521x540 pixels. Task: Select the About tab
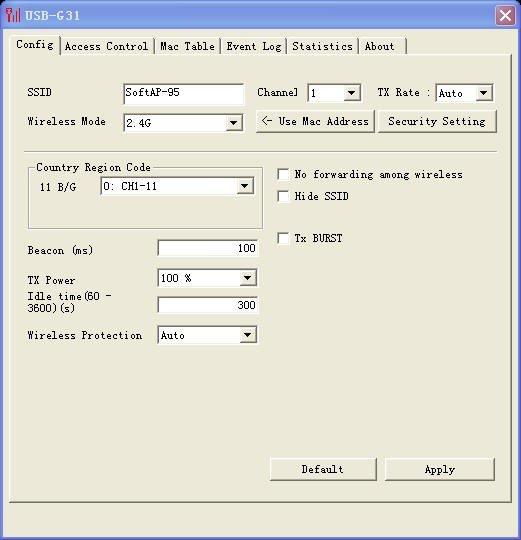click(x=381, y=46)
